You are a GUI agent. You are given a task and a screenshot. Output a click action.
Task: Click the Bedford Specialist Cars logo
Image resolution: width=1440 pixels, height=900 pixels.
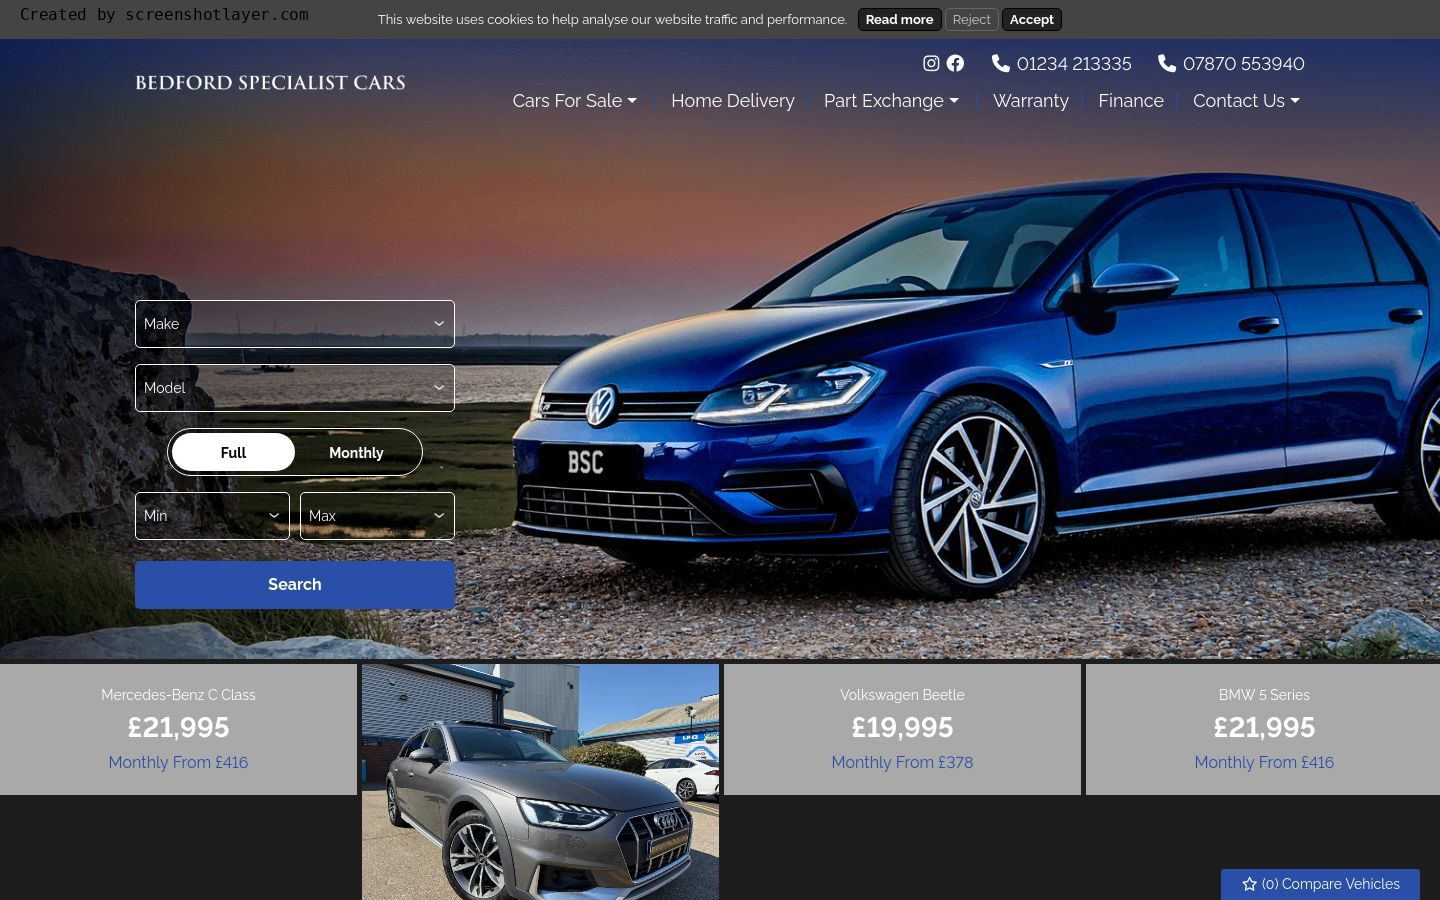pyautogui.click(x=270, y=82)
